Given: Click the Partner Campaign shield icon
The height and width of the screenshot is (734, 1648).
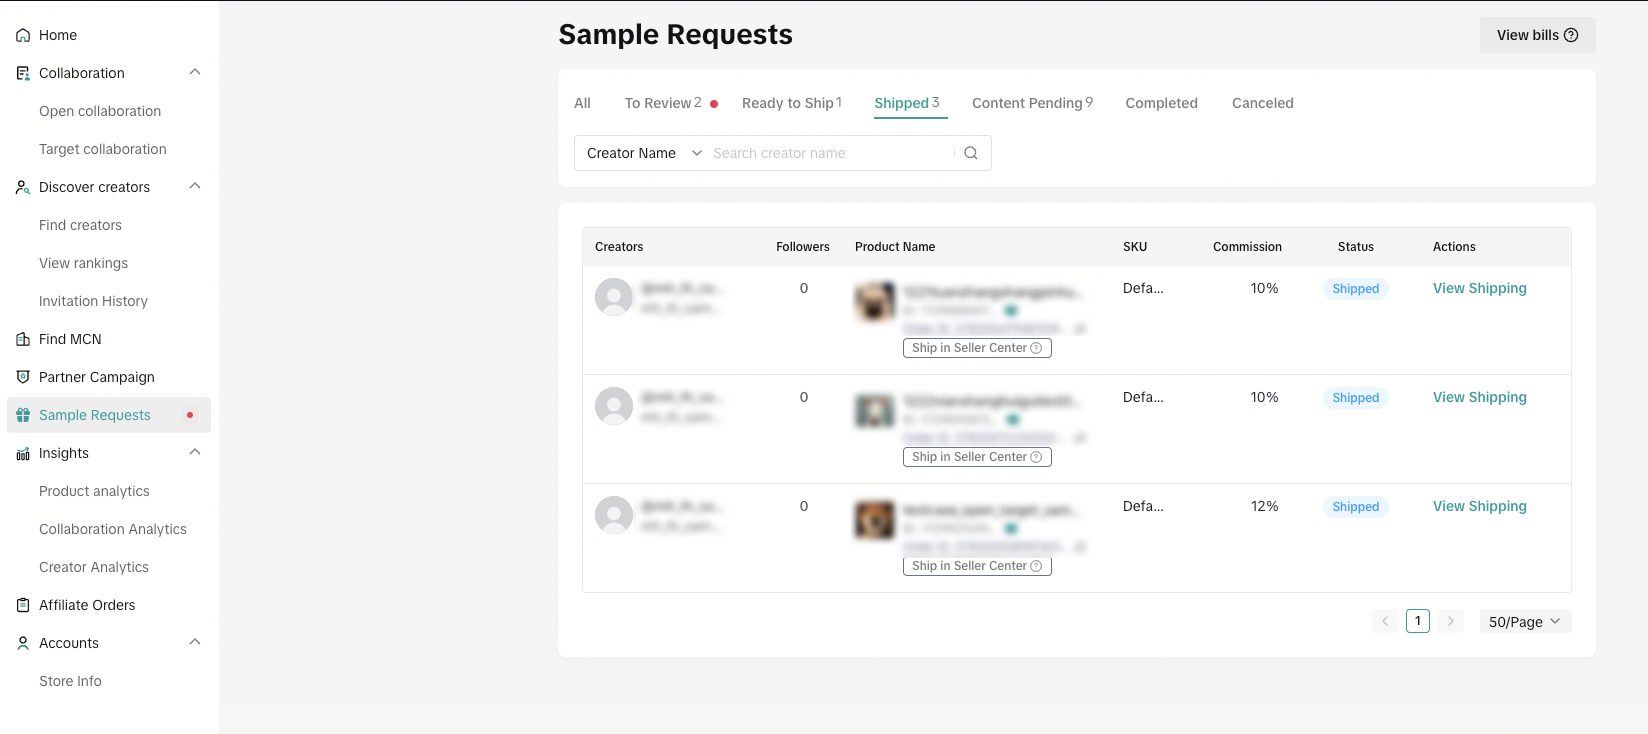Looking at the screenshot, I should [x=23, y=377].
